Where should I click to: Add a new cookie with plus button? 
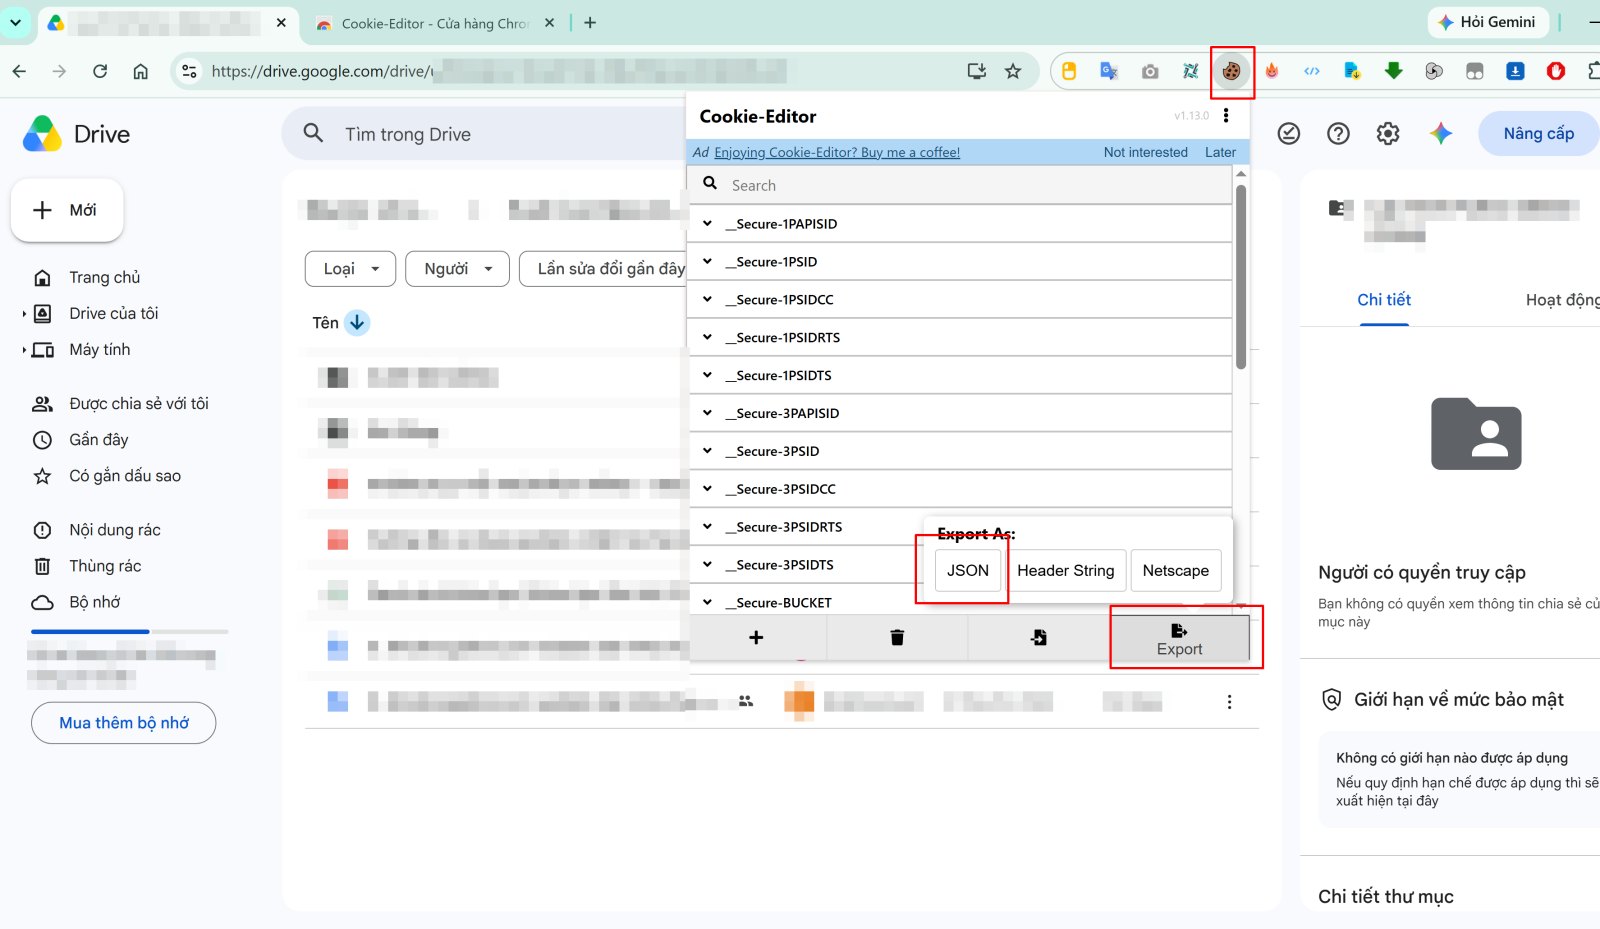pos(756,637)
